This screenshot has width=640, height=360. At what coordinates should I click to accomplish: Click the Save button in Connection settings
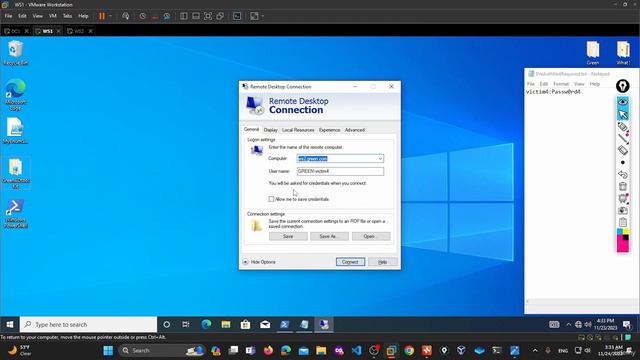click(x=288, y=236)
